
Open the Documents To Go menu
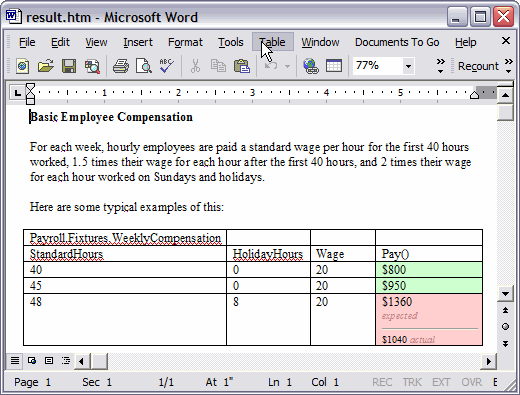click(397, 42)
